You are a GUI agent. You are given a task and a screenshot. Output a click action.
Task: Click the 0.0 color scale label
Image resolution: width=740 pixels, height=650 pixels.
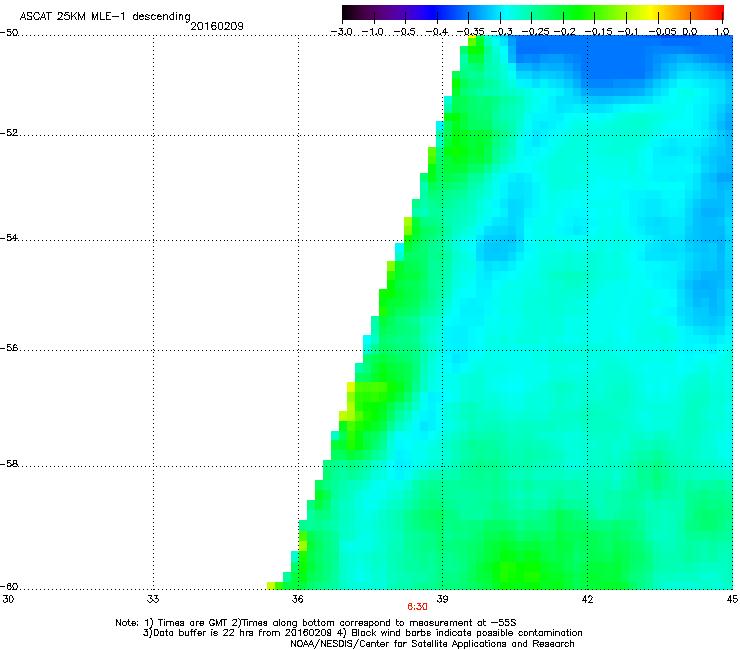point(690,32)
